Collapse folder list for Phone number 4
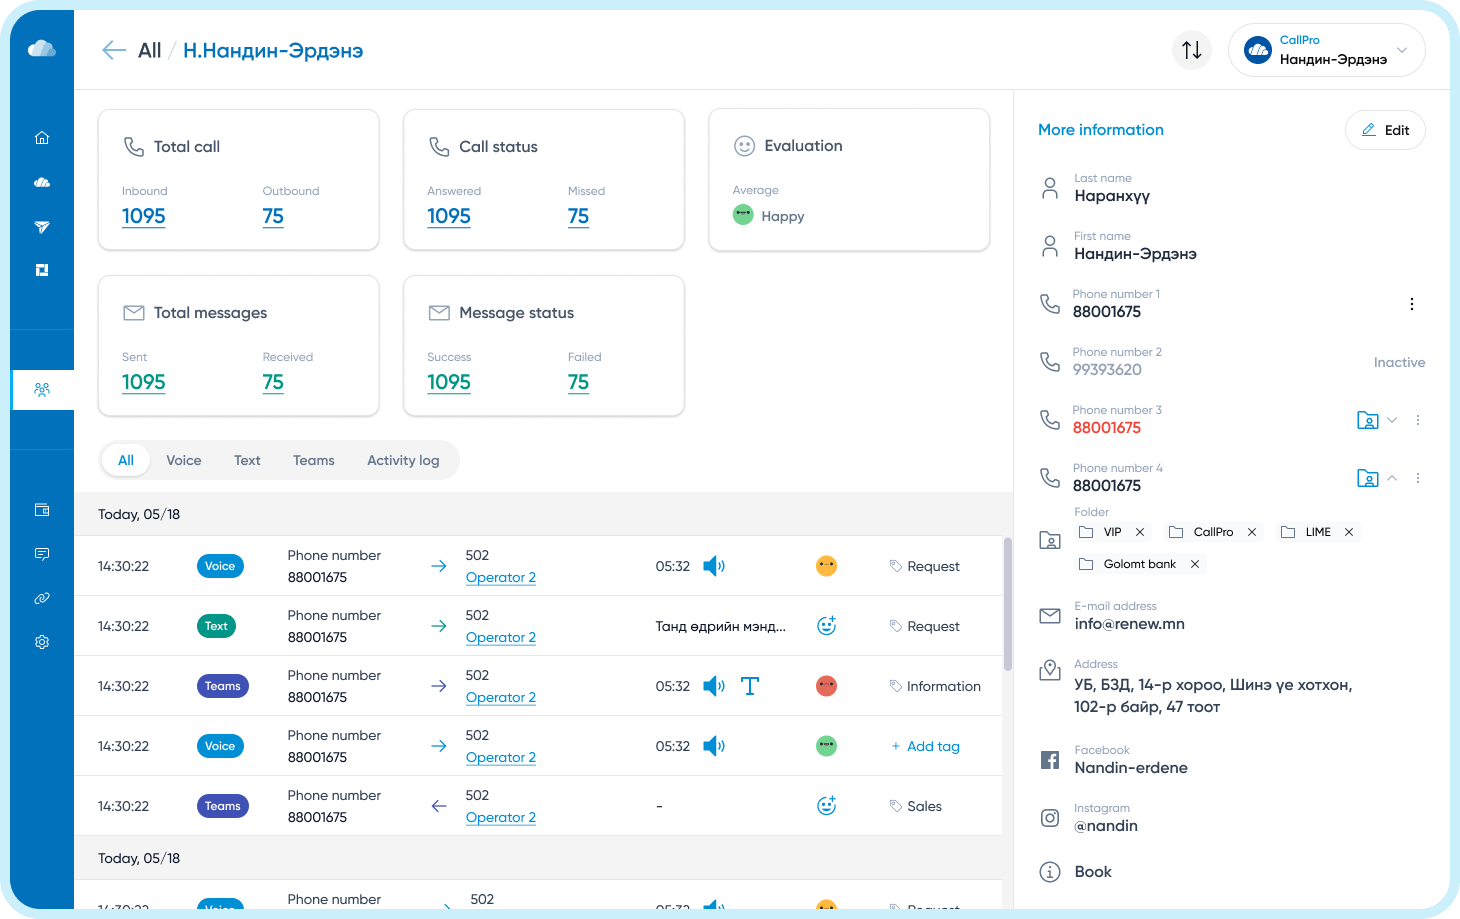 point(1392,478)
